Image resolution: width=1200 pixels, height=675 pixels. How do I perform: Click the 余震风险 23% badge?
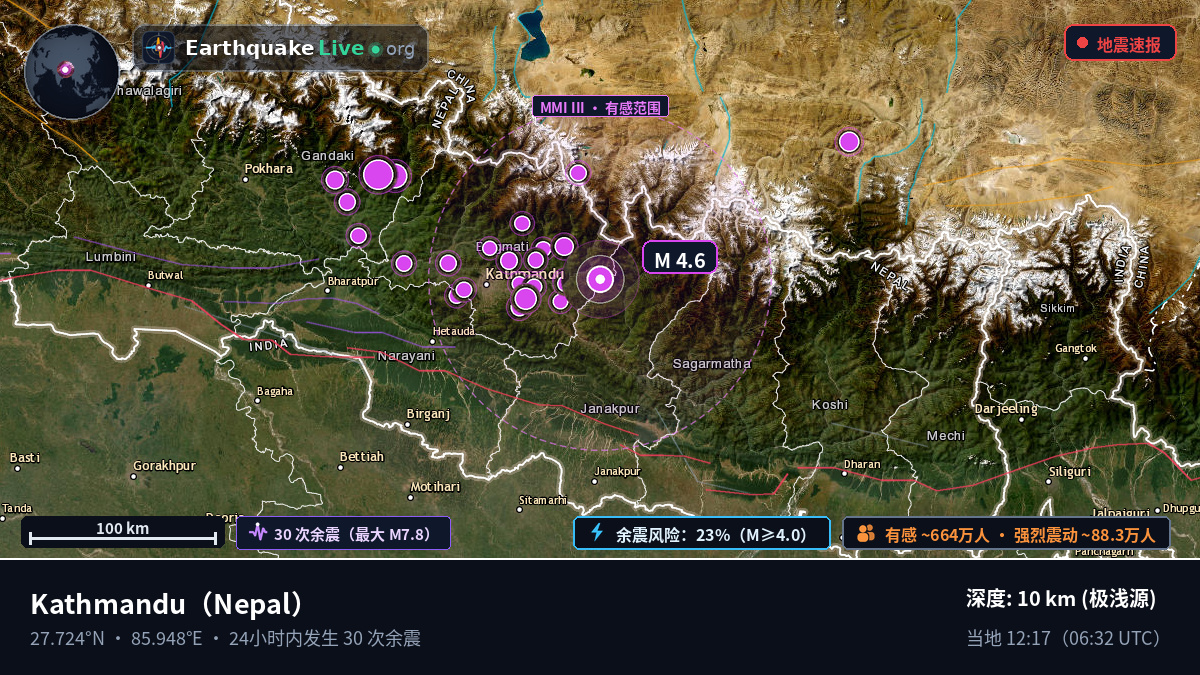coord(702,533)
